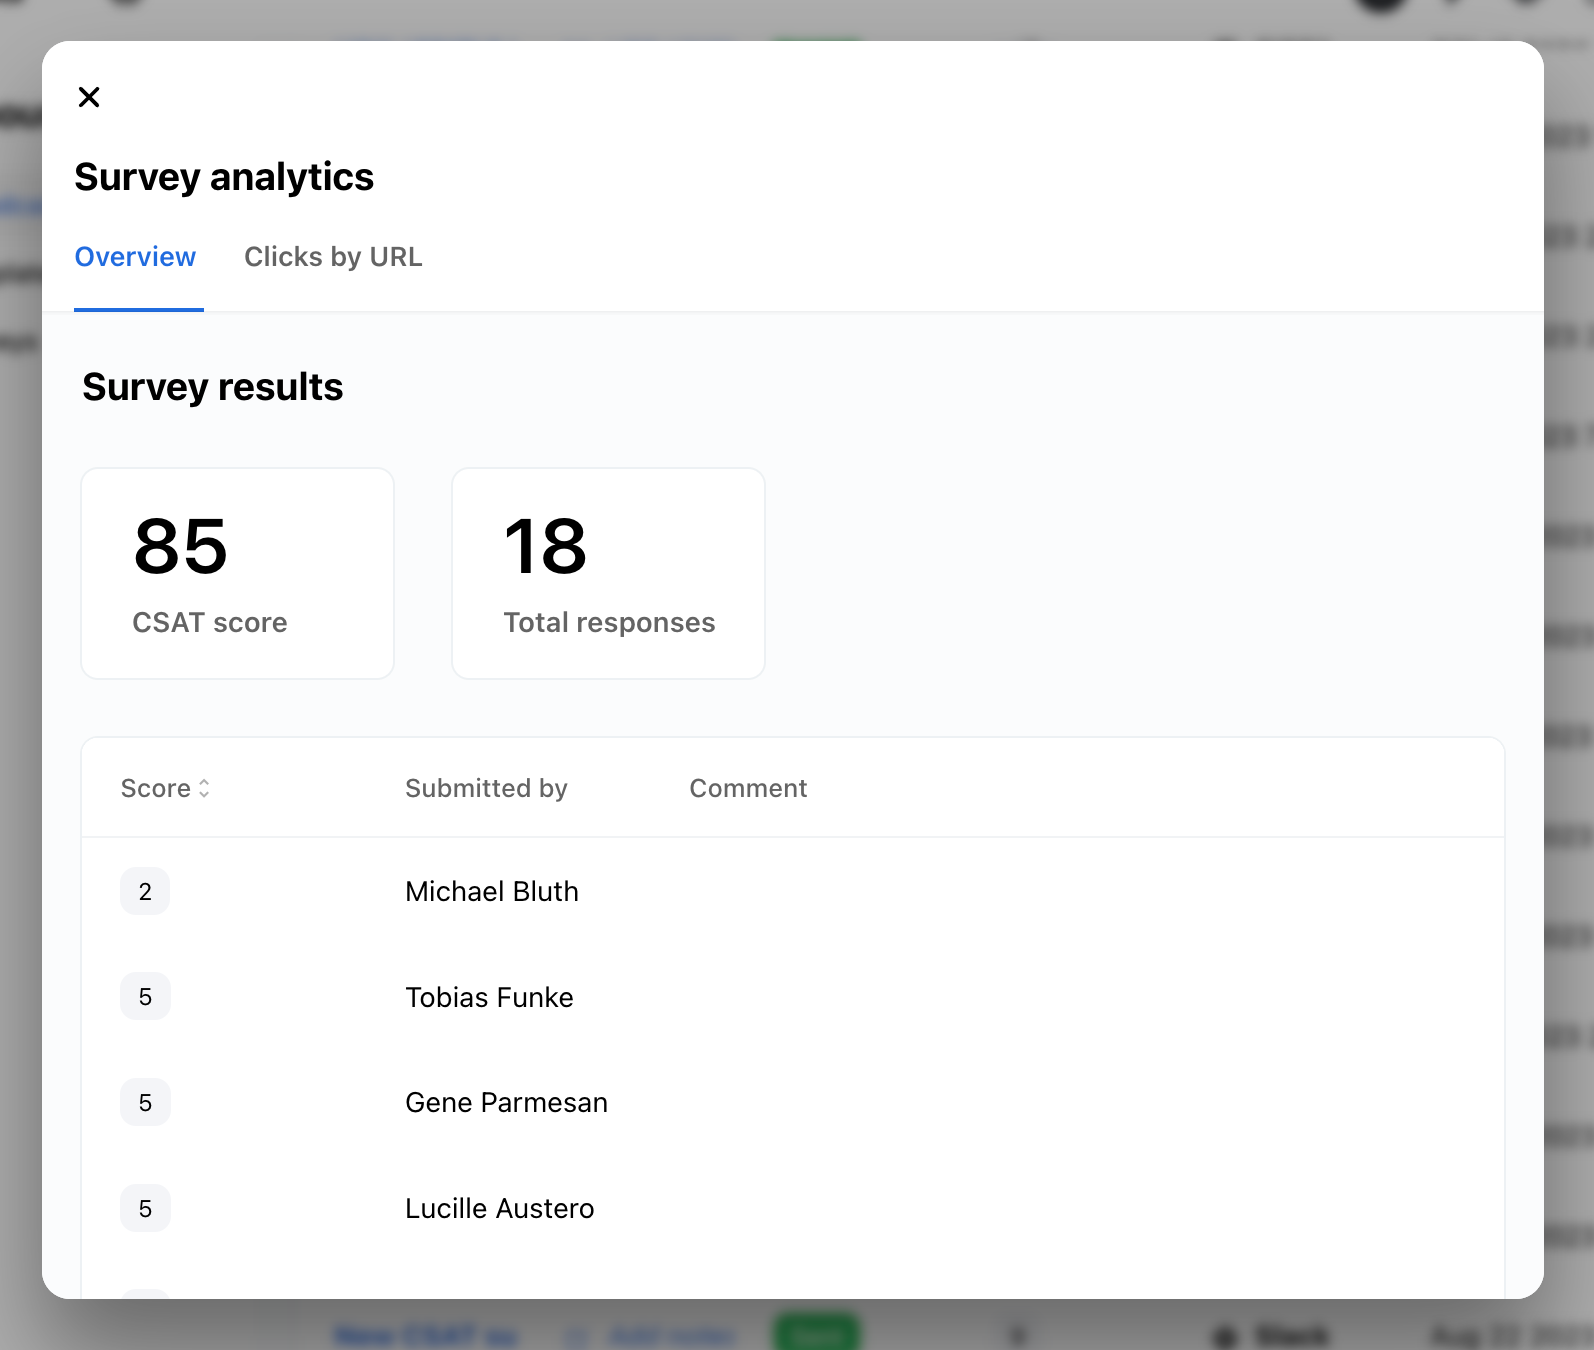1594x1350 pixels.
Task: Click the Submitted by column header
Action: 486,789
